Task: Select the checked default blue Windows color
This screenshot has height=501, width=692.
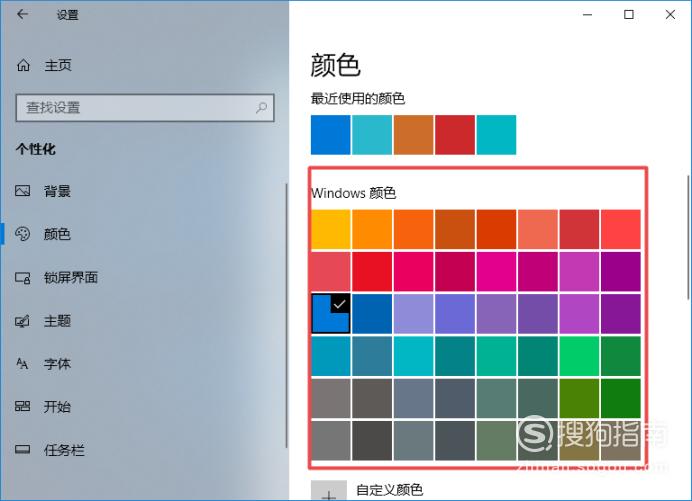Action: 331,314
